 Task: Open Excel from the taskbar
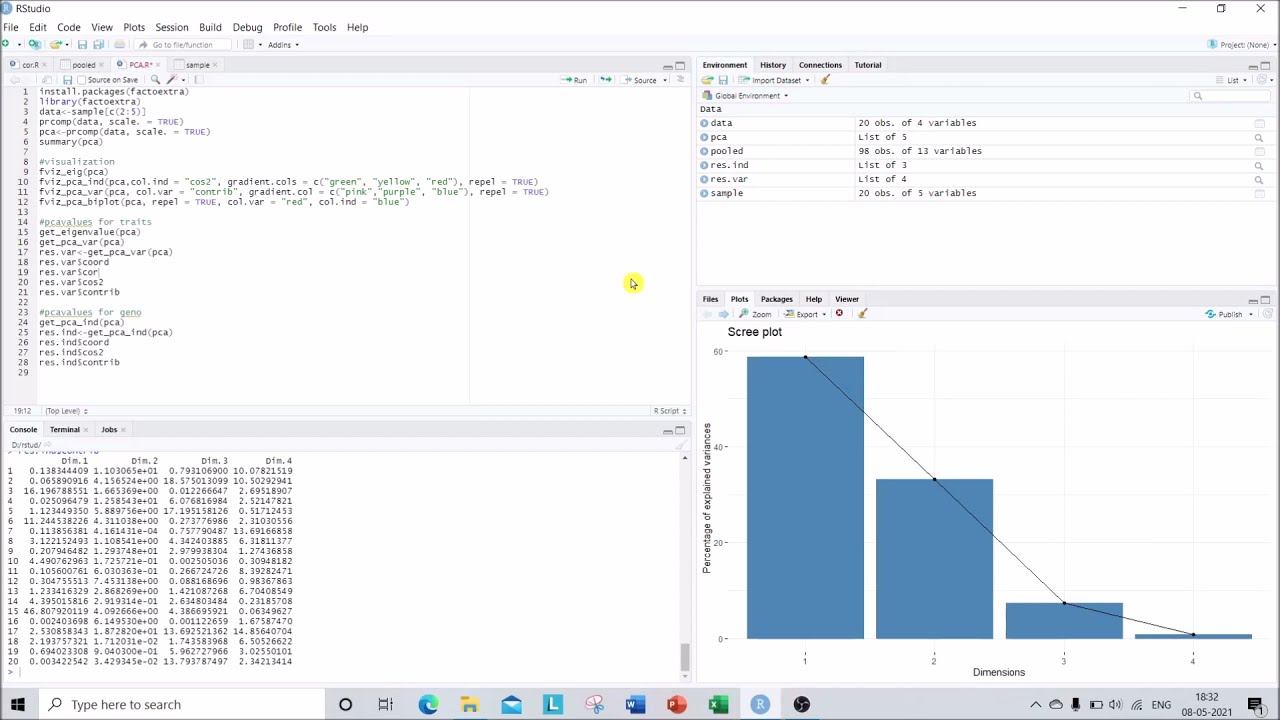pyautogui.click(x=718, y=704)
